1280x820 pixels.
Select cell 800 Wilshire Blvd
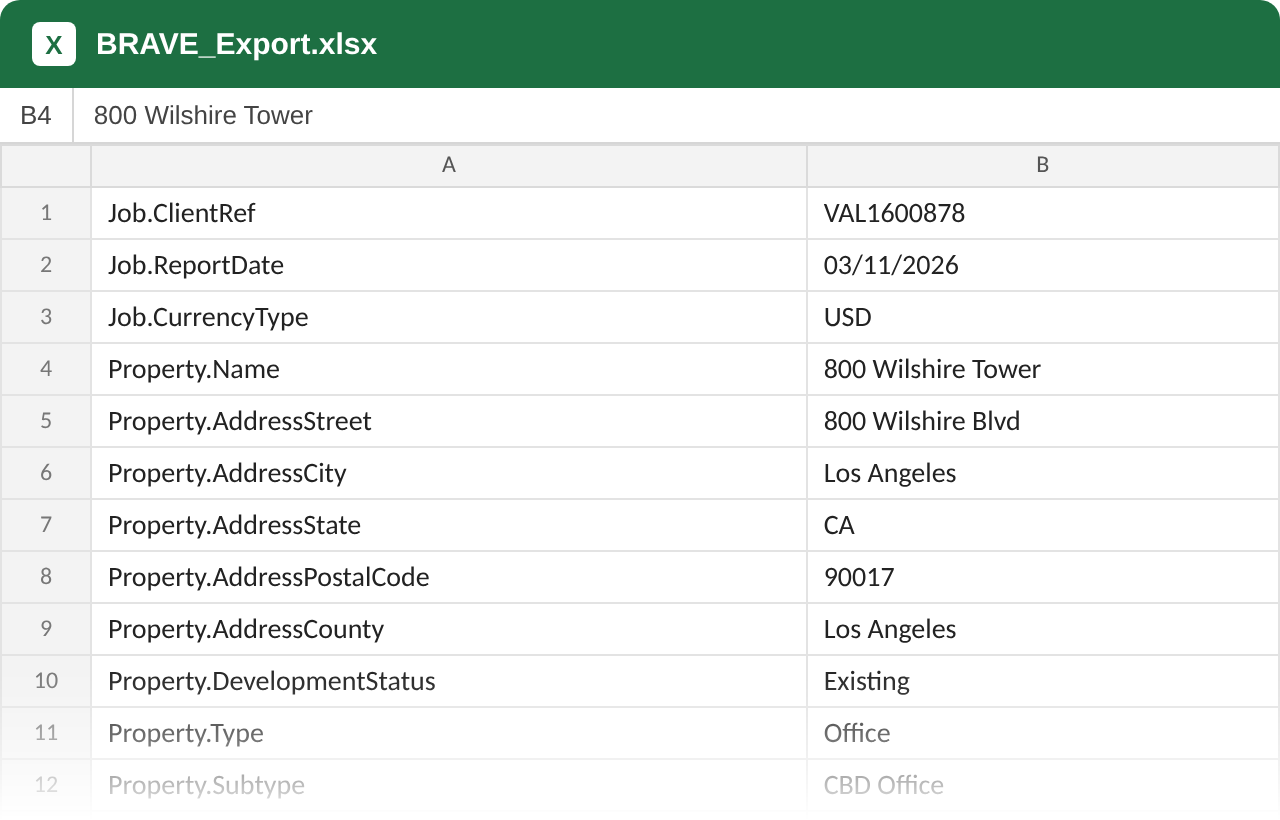tap(1043, 421)
